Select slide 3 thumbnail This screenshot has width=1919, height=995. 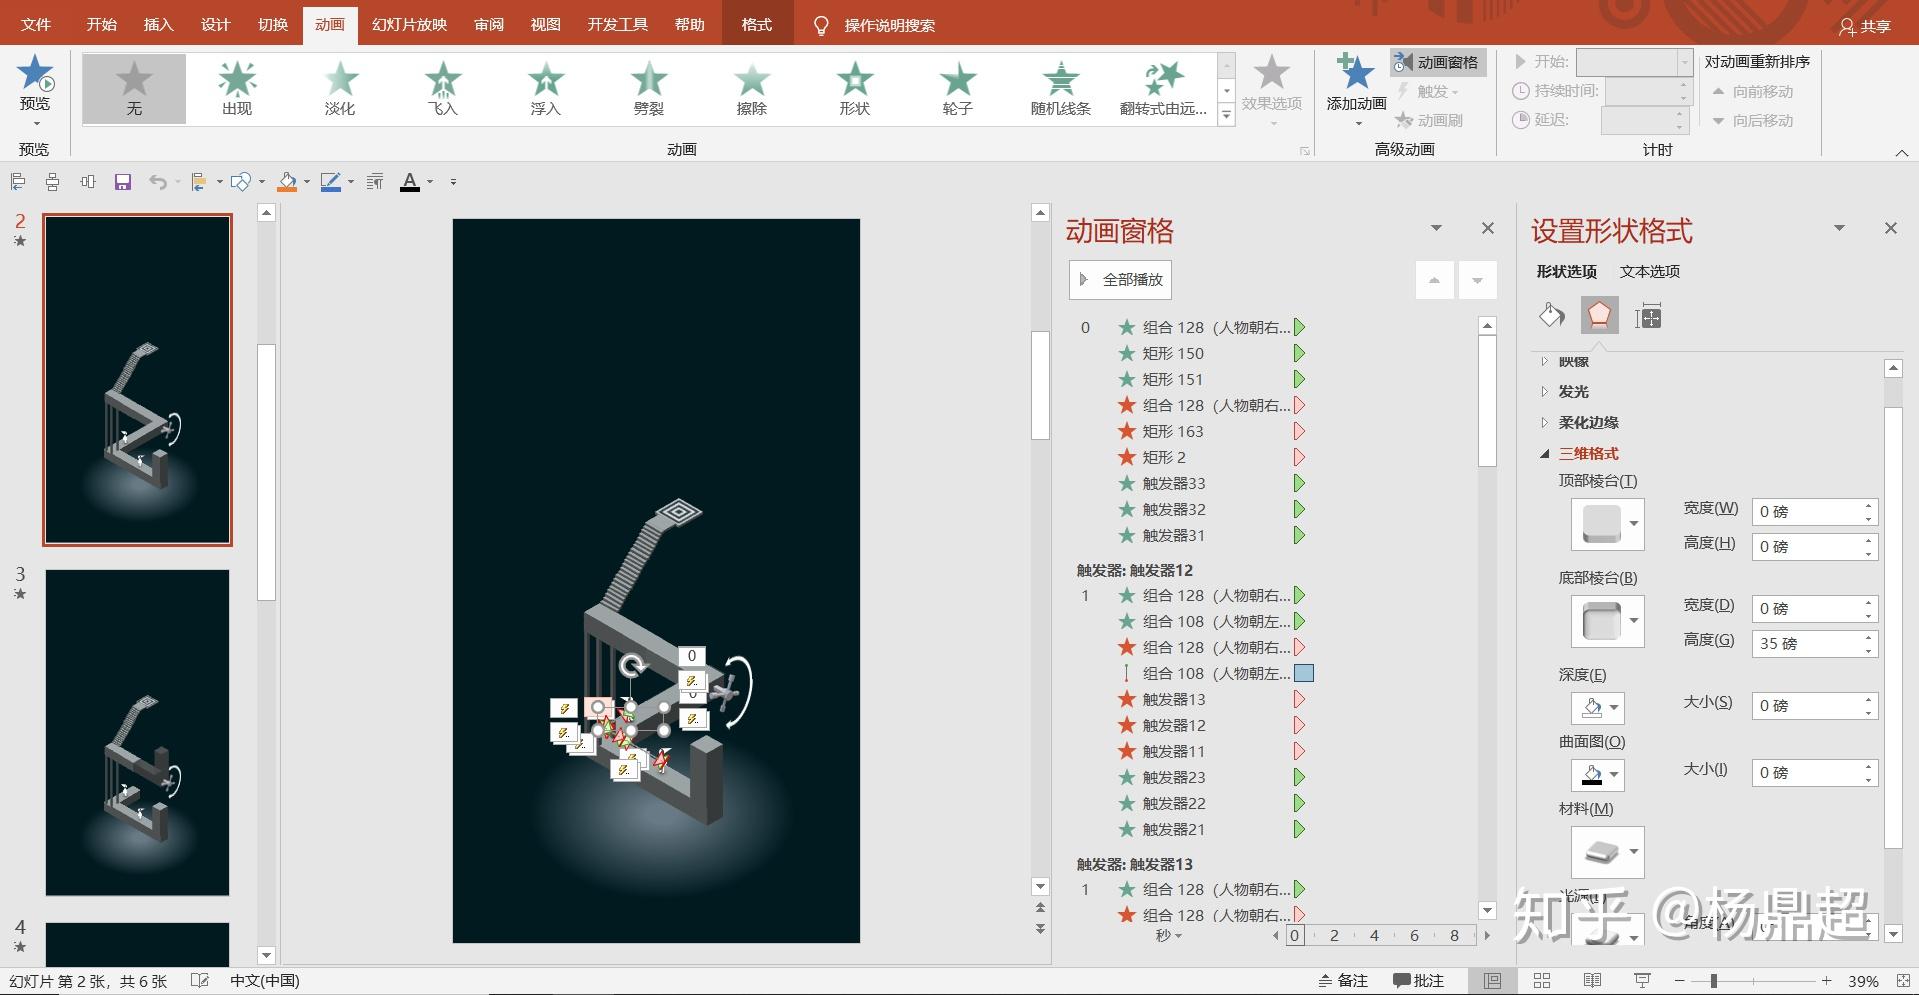(137, 732)
